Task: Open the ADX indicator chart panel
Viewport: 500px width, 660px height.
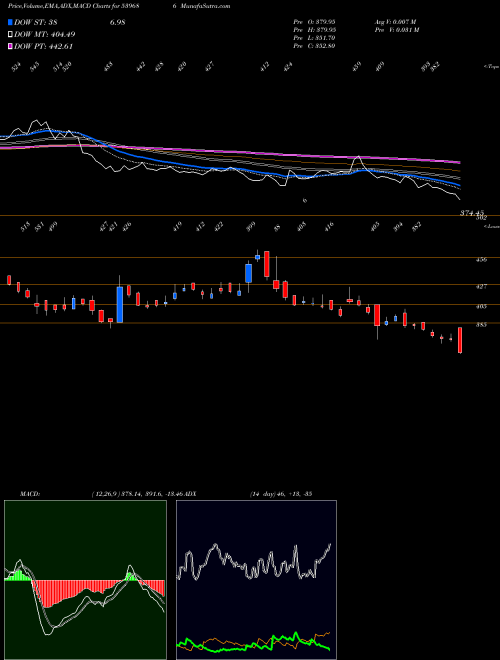Action: tap(256, 580)
